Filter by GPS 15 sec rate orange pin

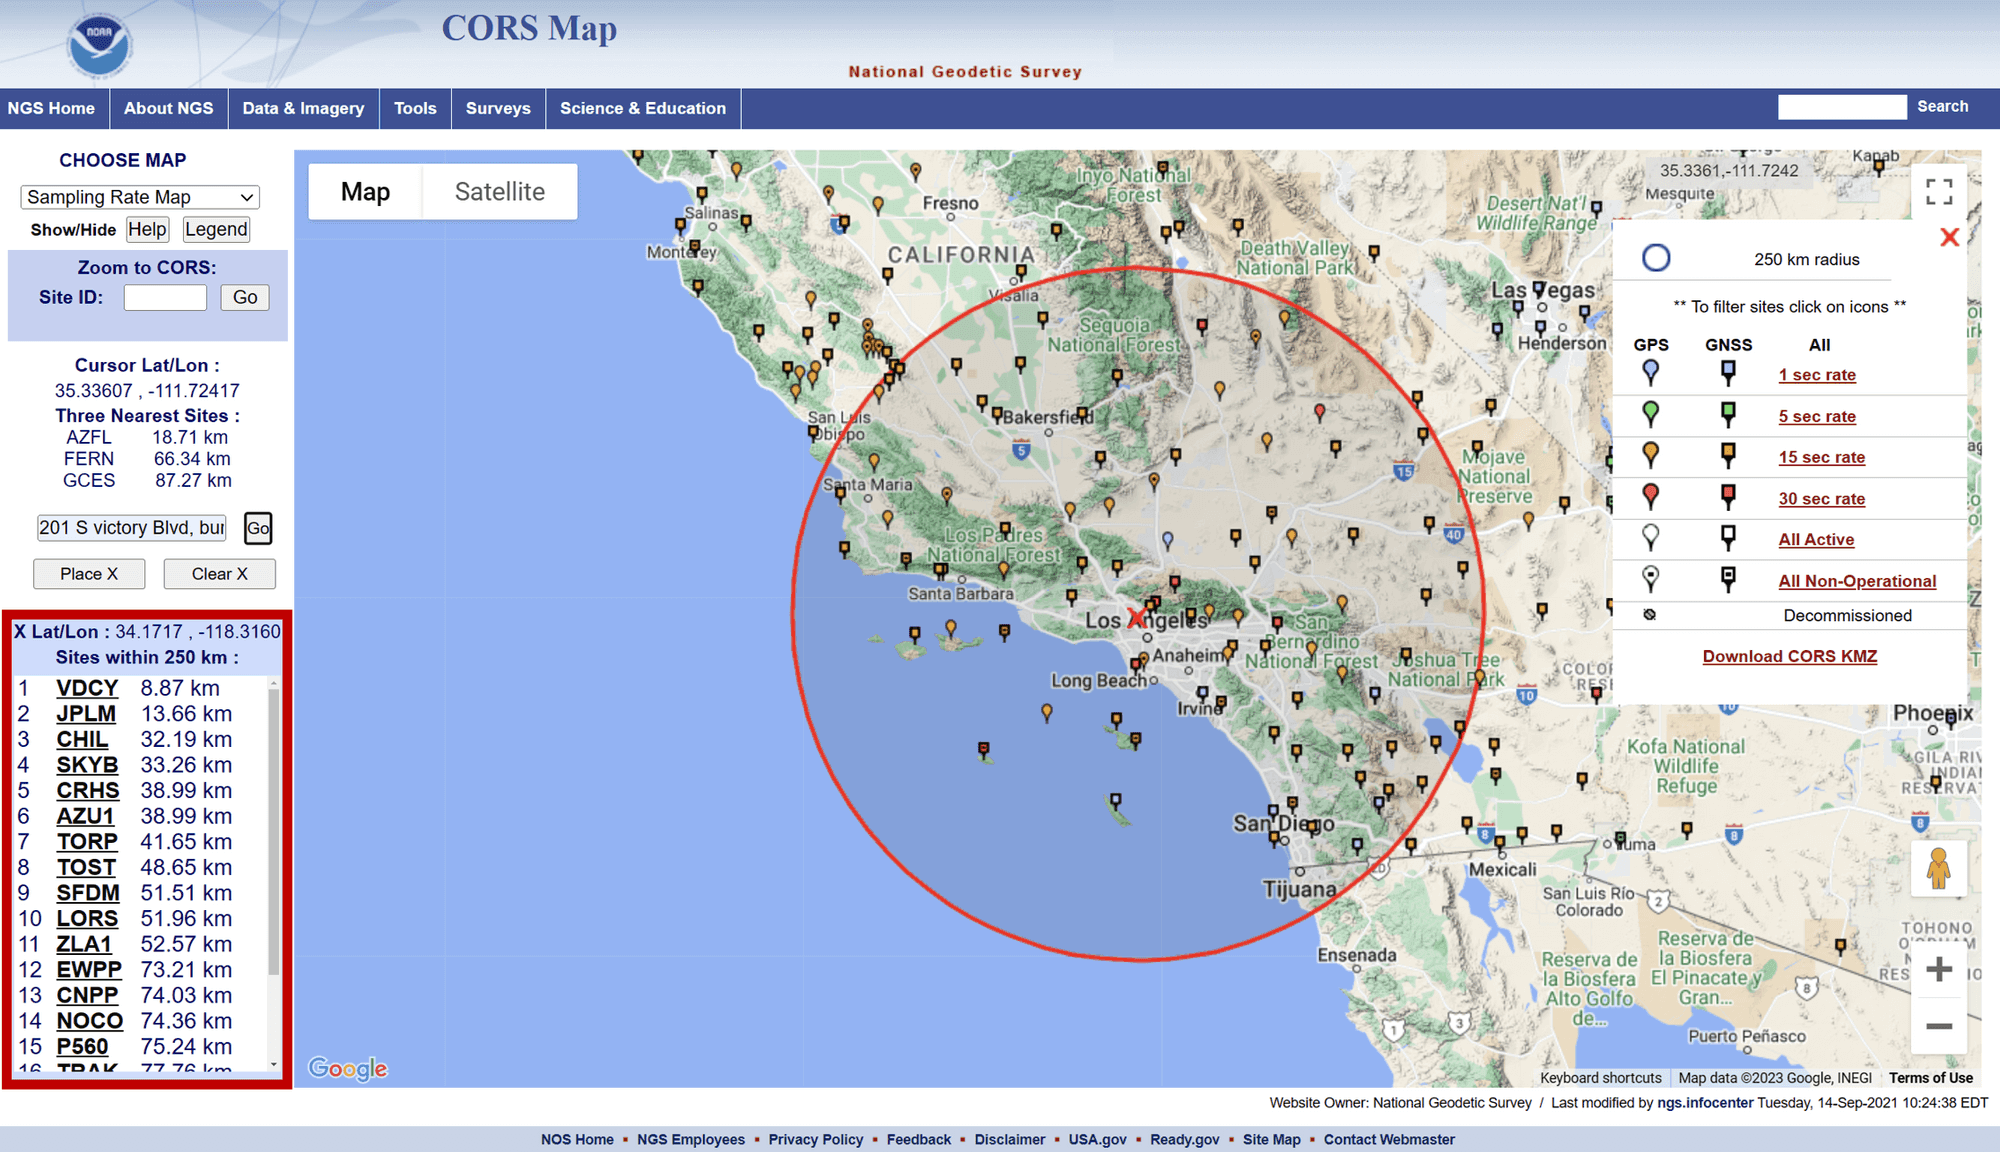(x=1650, y=455)
